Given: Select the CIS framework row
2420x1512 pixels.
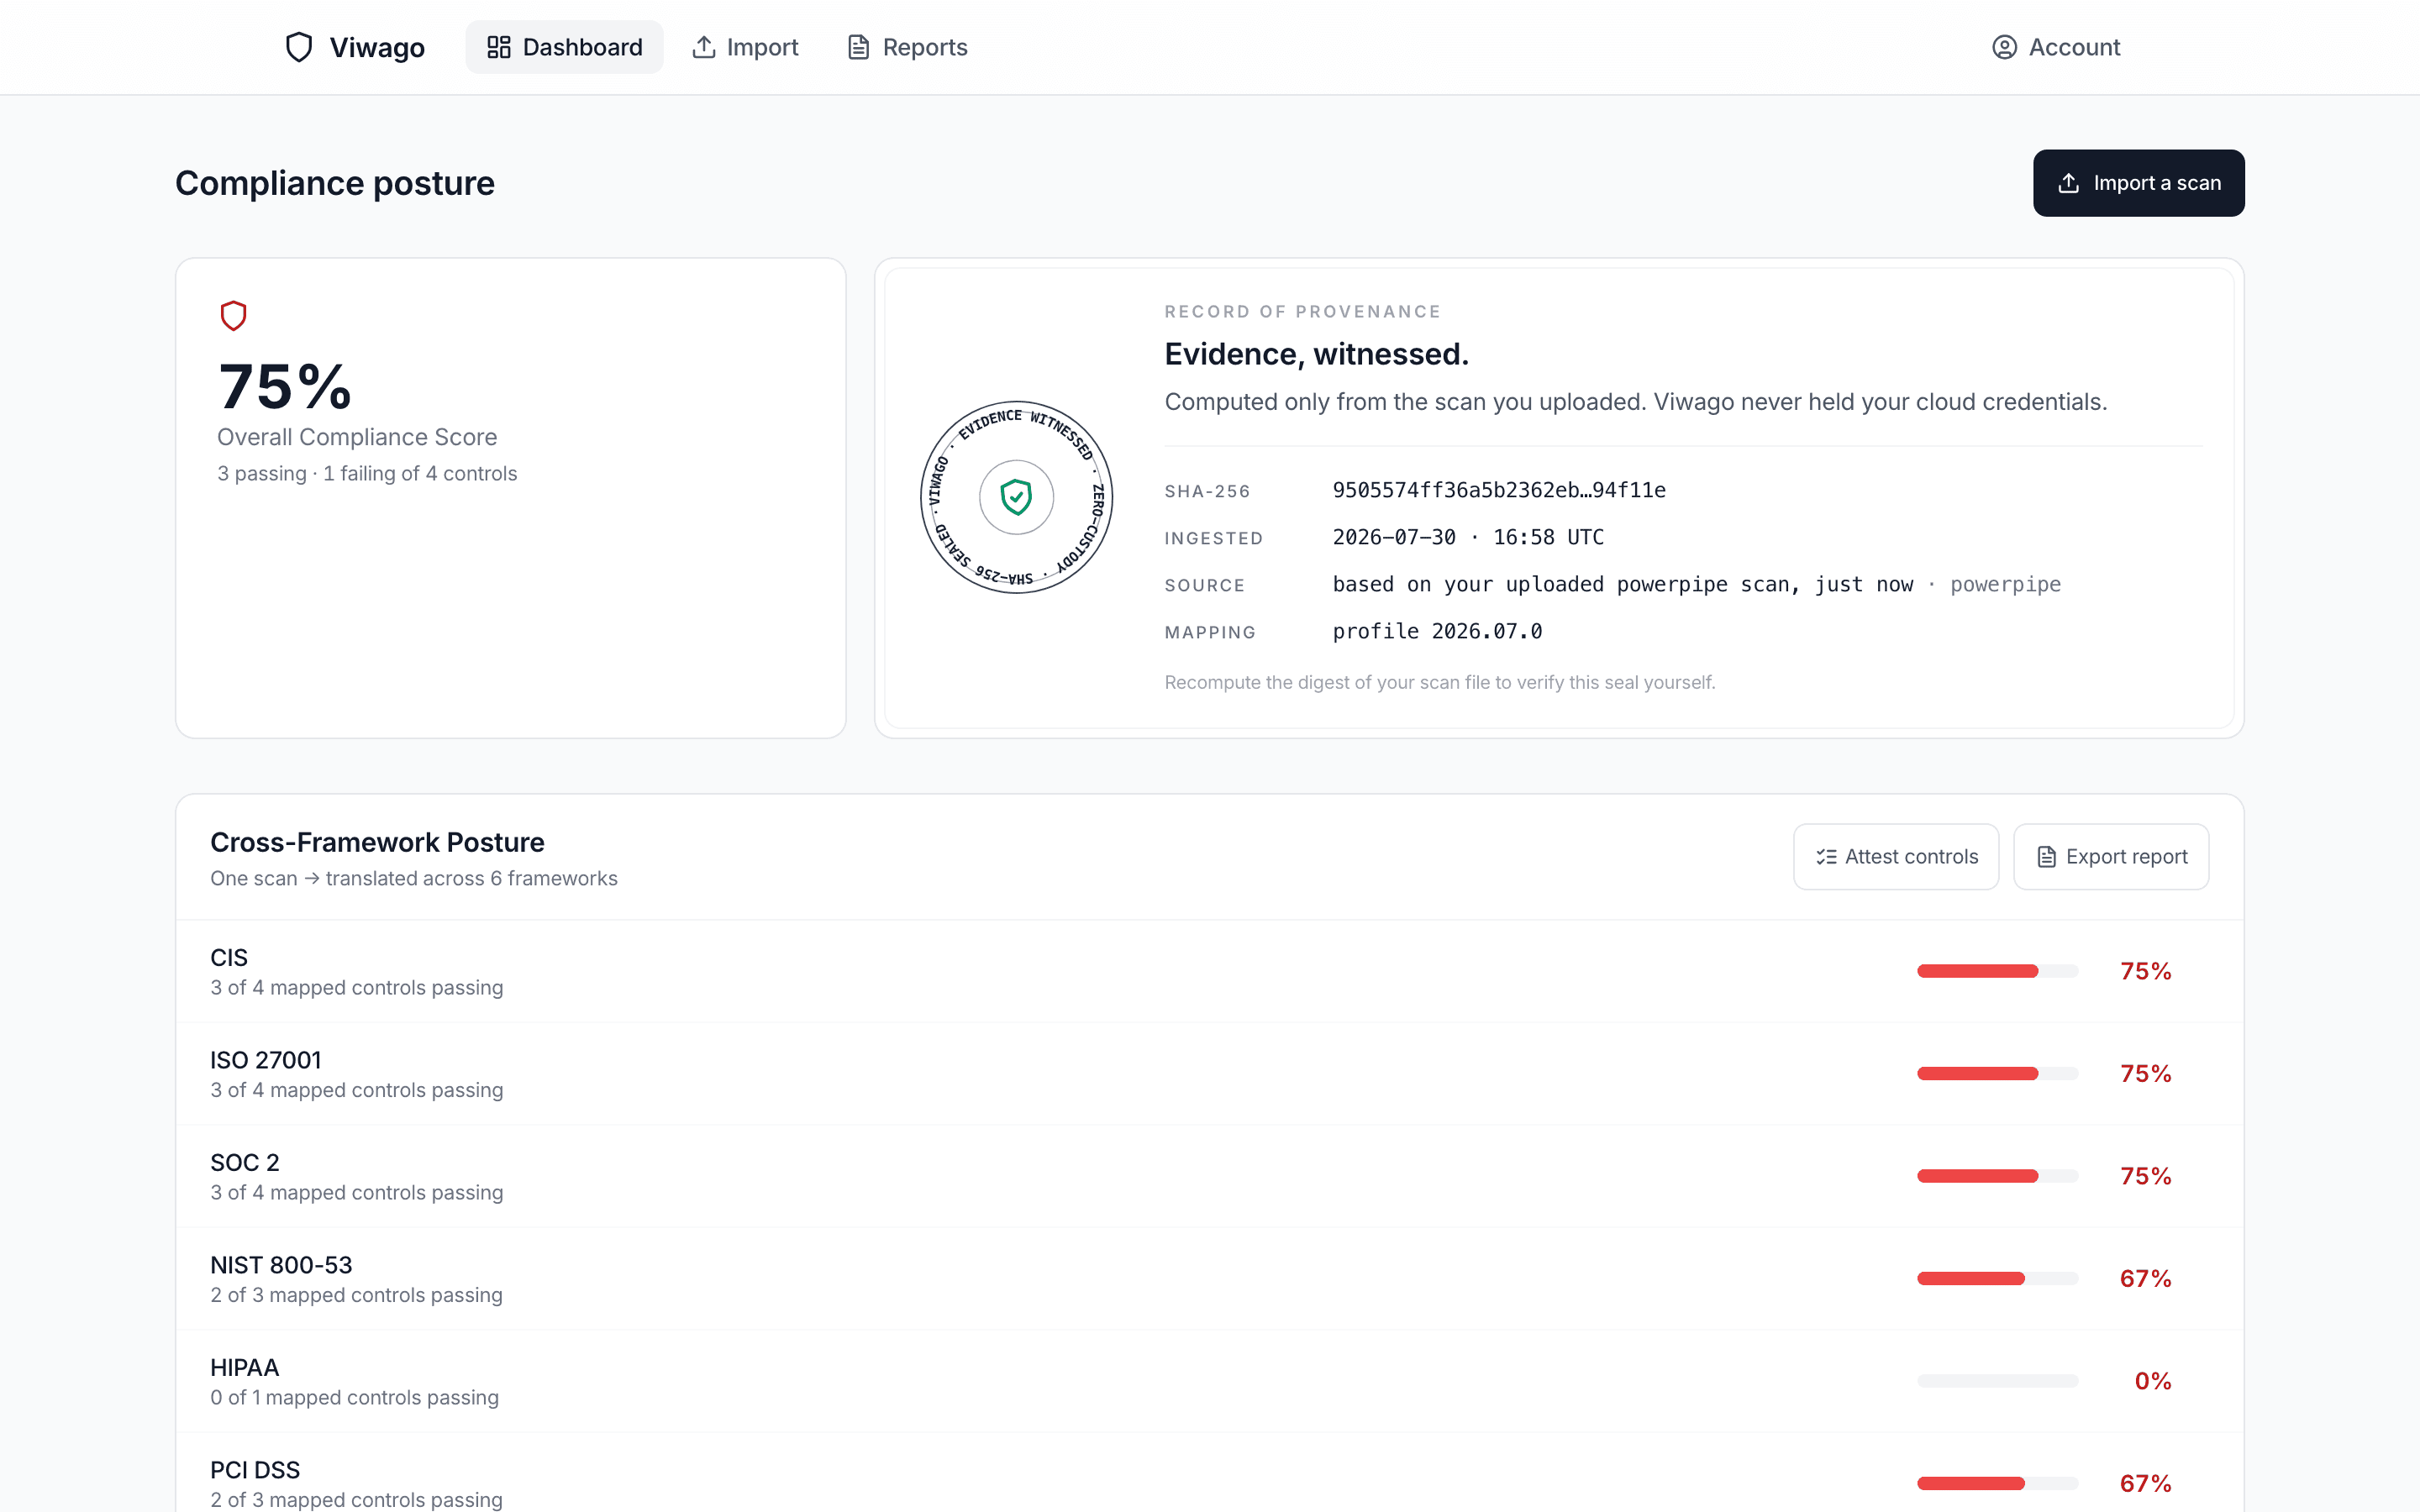Looking at the screenshot, I should (1210, 971).
